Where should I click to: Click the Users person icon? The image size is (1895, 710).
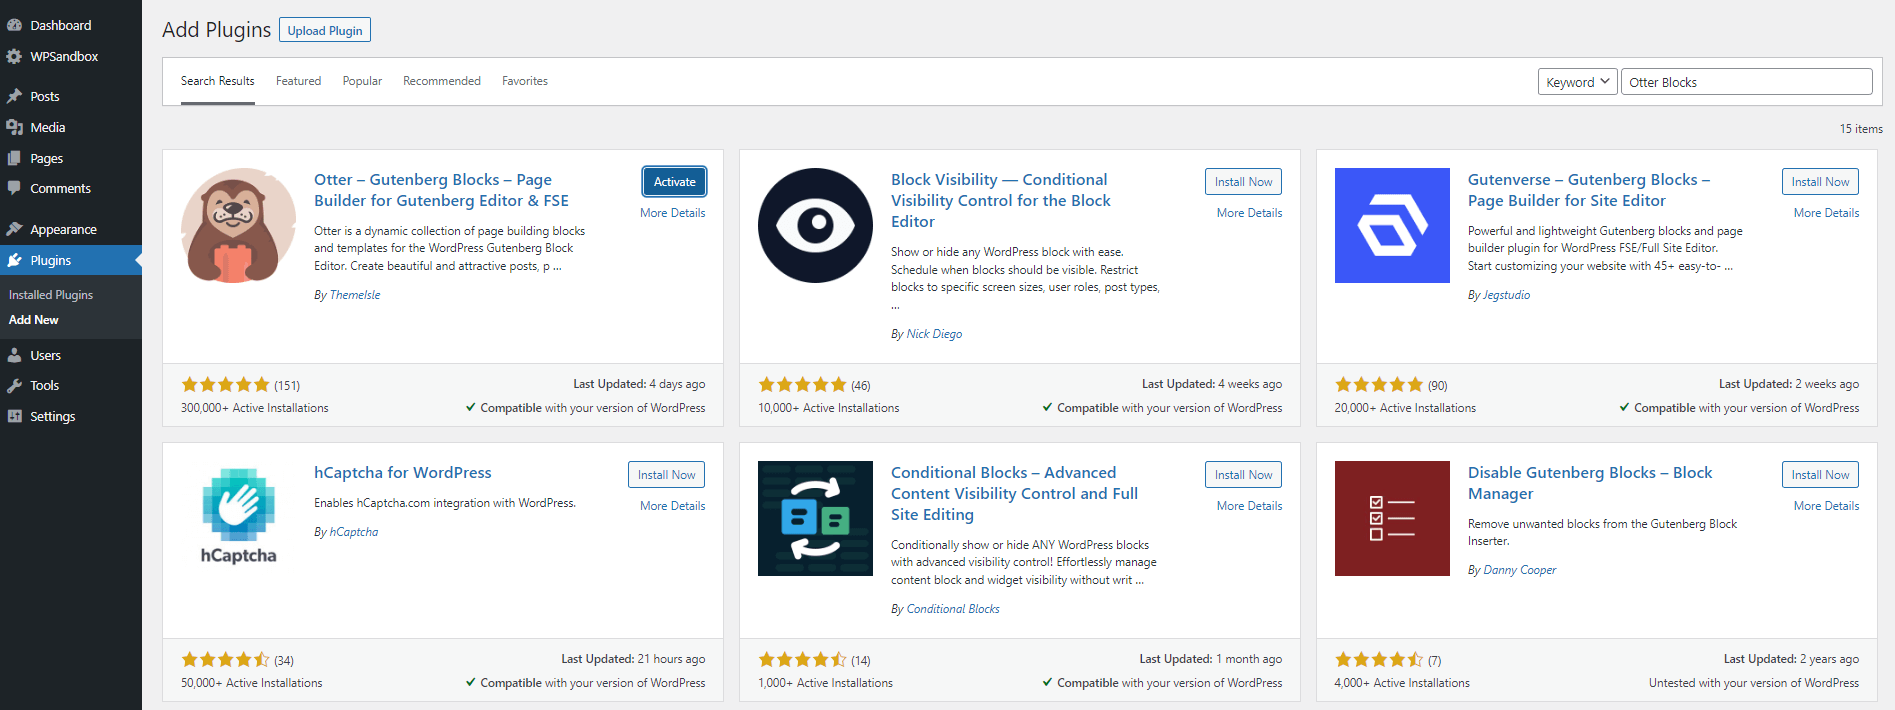pos(14,355)
